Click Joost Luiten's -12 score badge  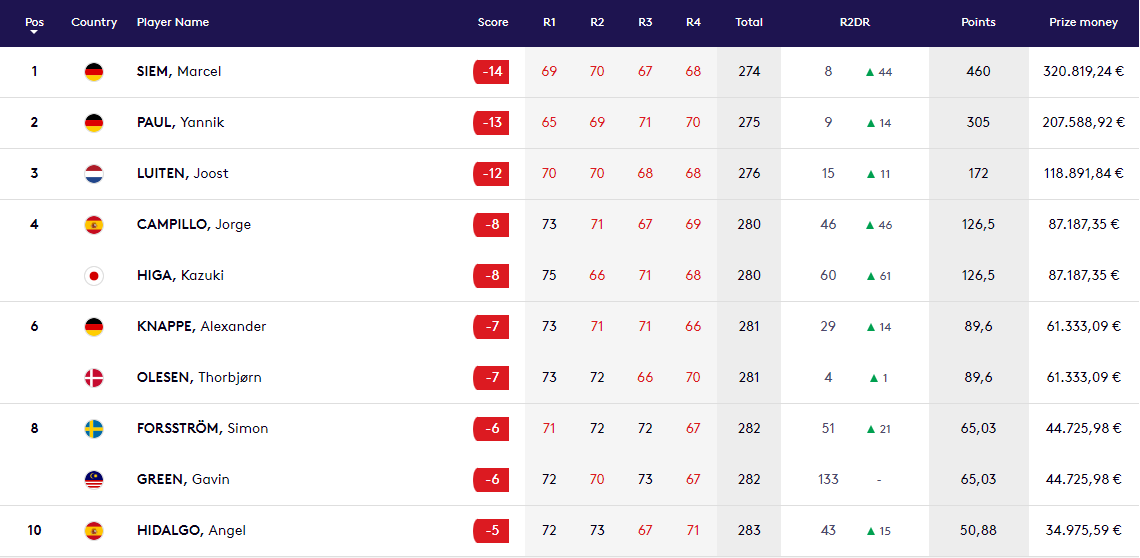(x=491, y=174)
